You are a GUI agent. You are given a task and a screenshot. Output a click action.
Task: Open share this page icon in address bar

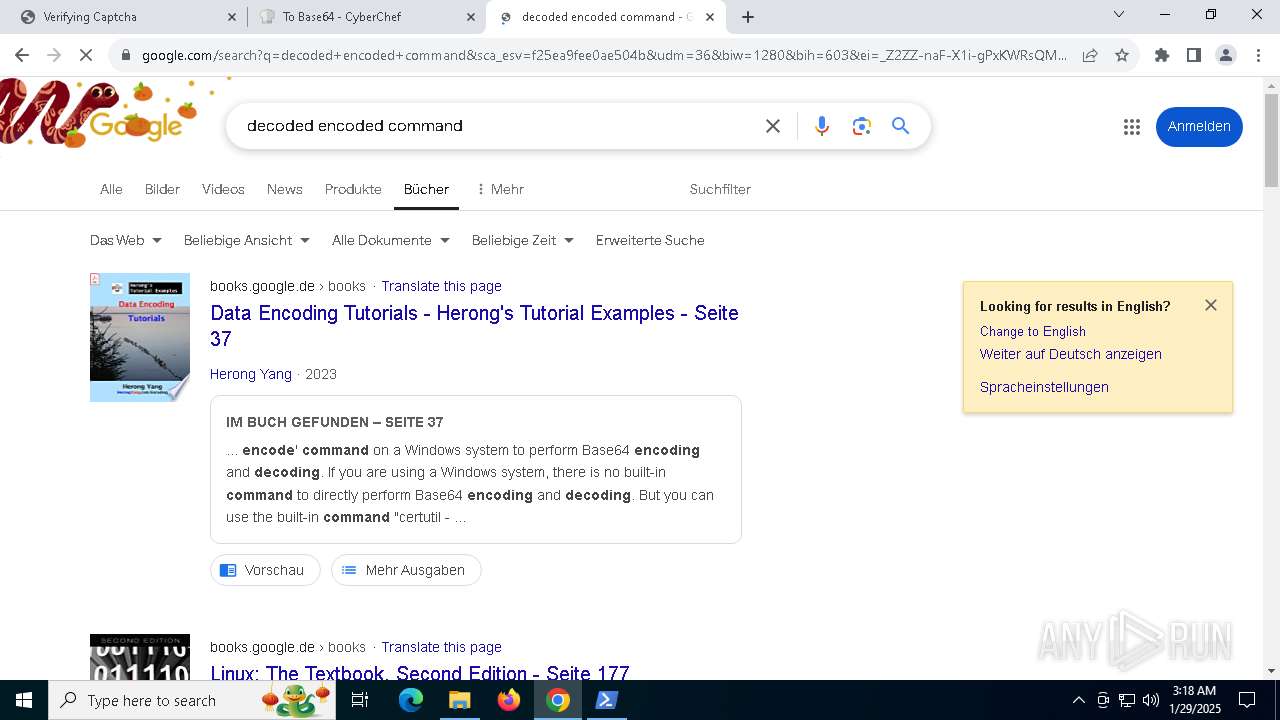pyautogui.click(x=1090, y=55)
